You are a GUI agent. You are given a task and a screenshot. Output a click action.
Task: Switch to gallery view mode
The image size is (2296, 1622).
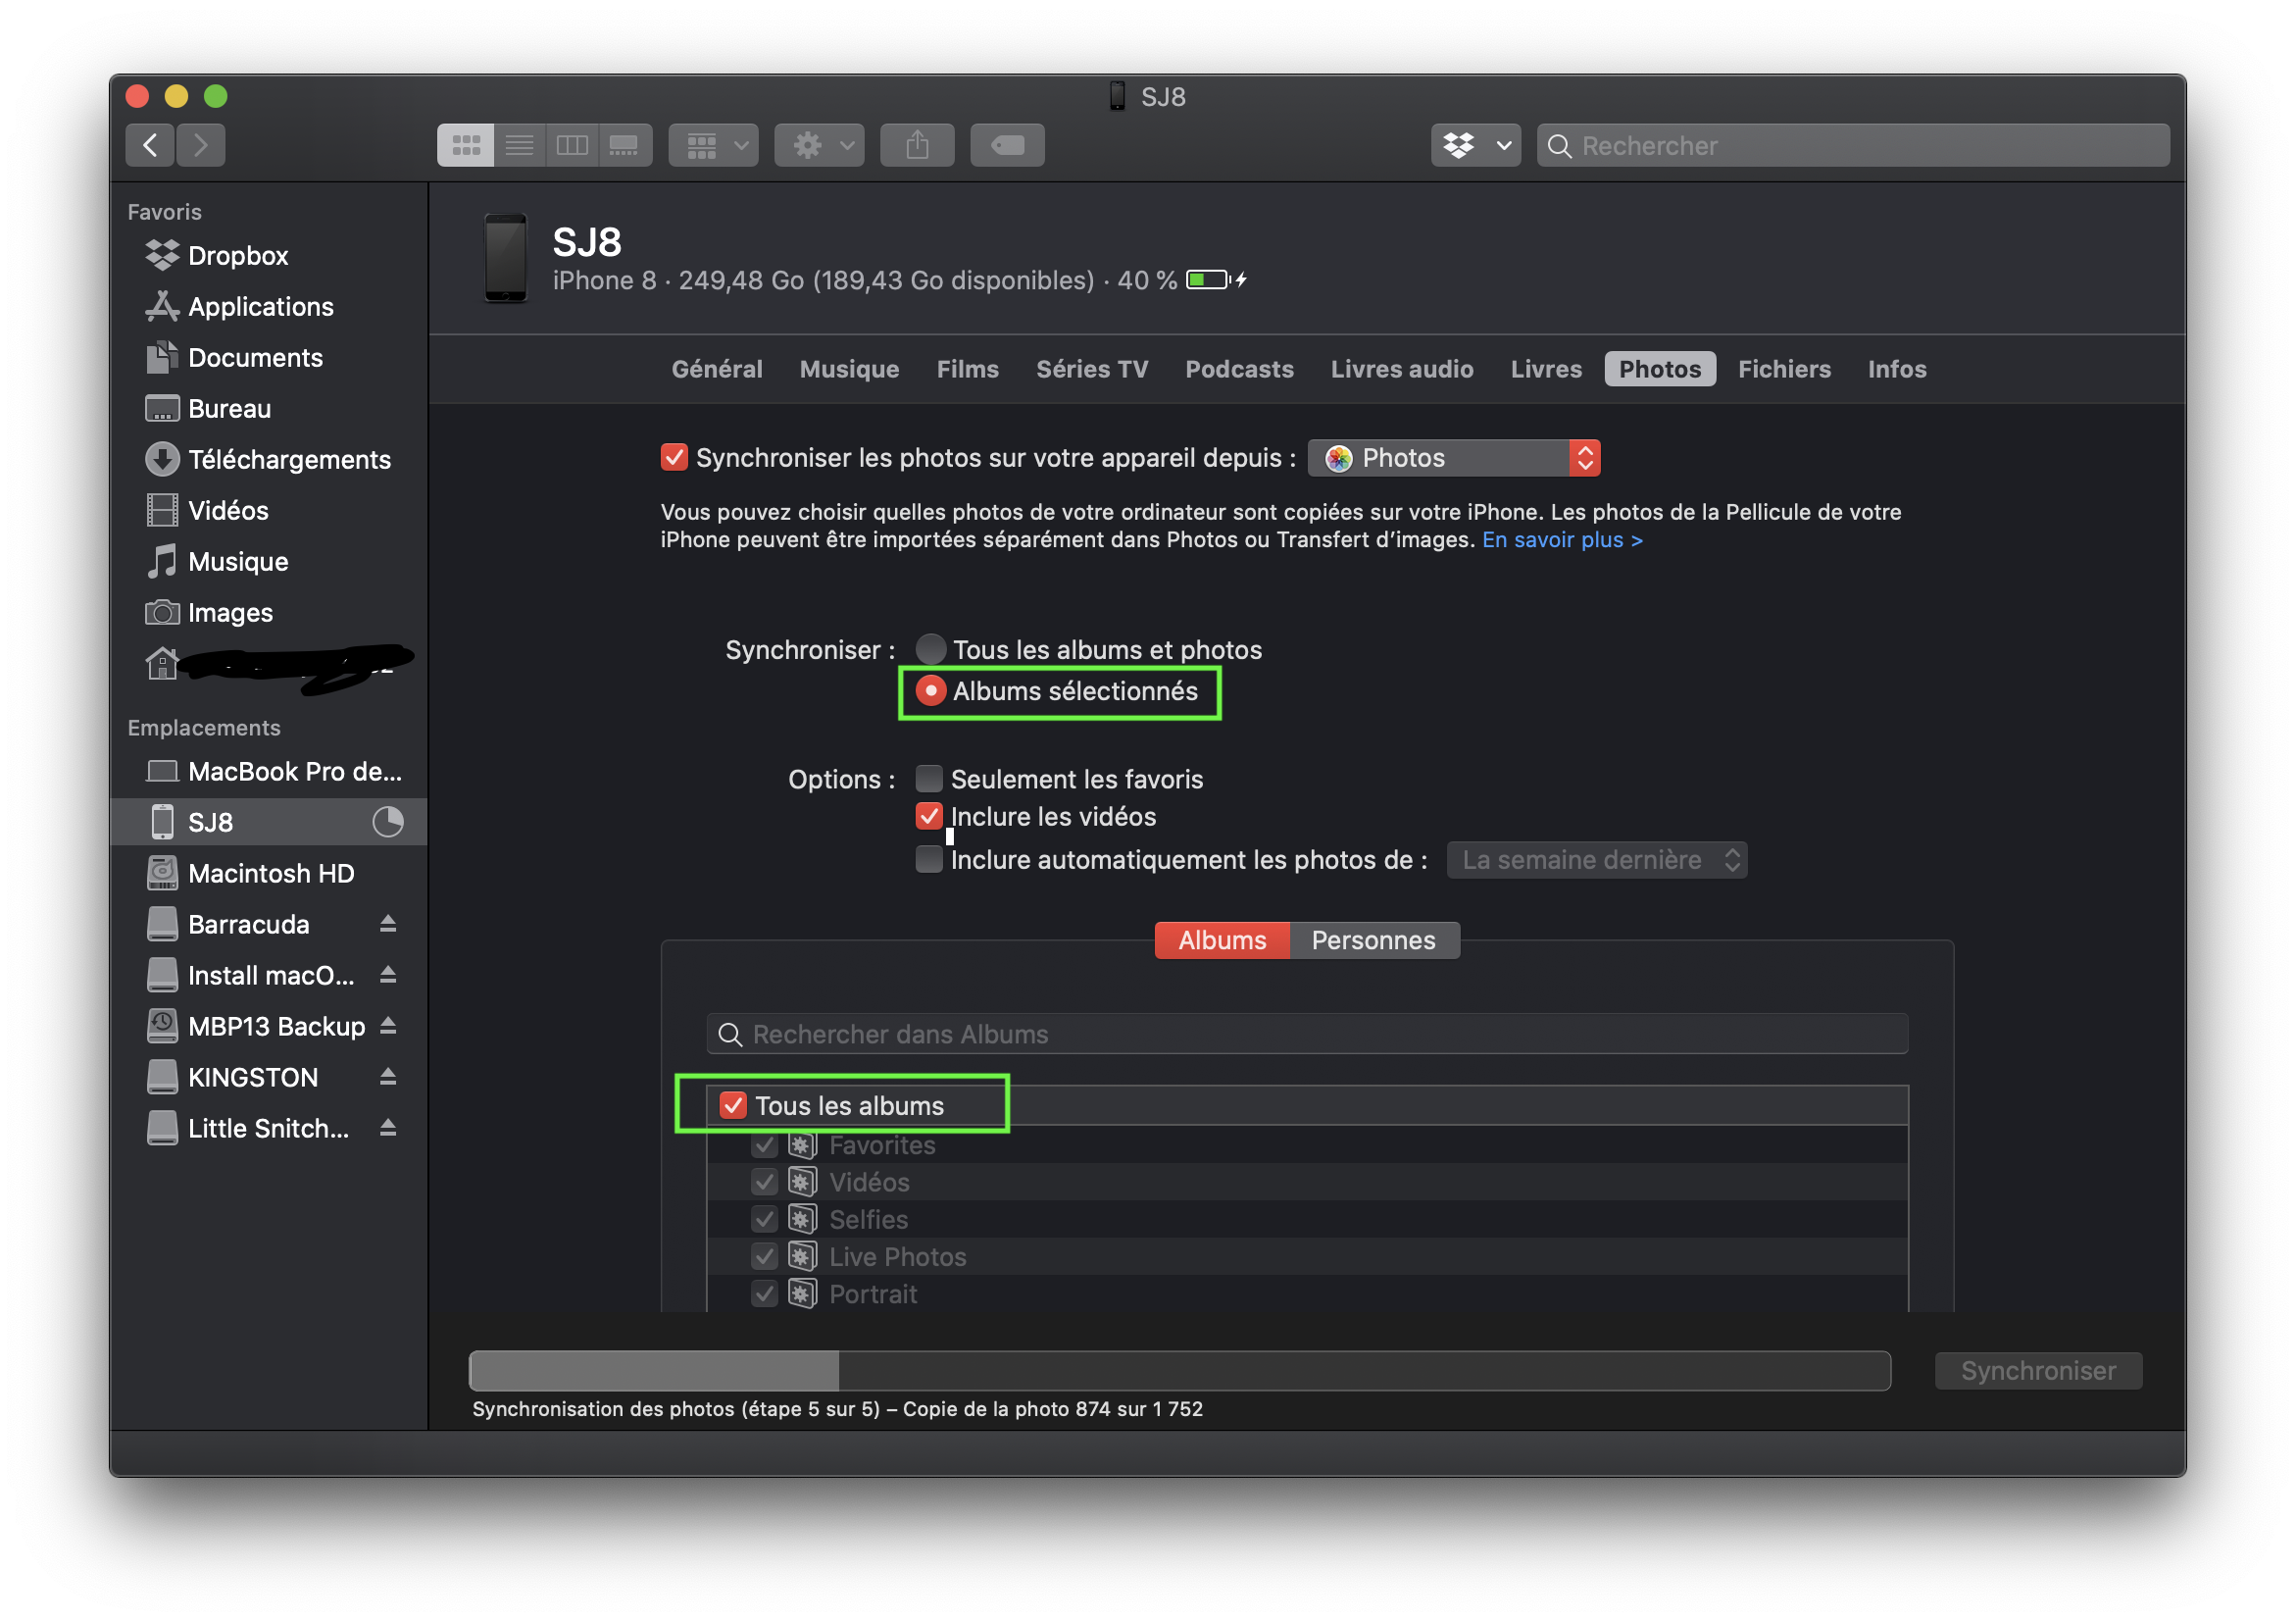tap(624, 146)
